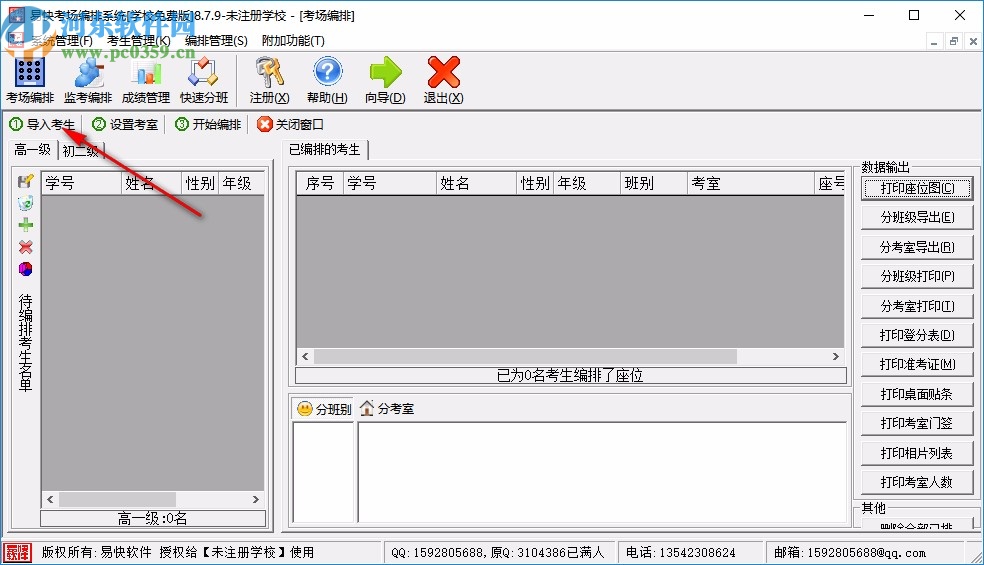Click the 打印桌面贴条 button
This screenshot has width=984, height=565.
(x=917, y=394)
